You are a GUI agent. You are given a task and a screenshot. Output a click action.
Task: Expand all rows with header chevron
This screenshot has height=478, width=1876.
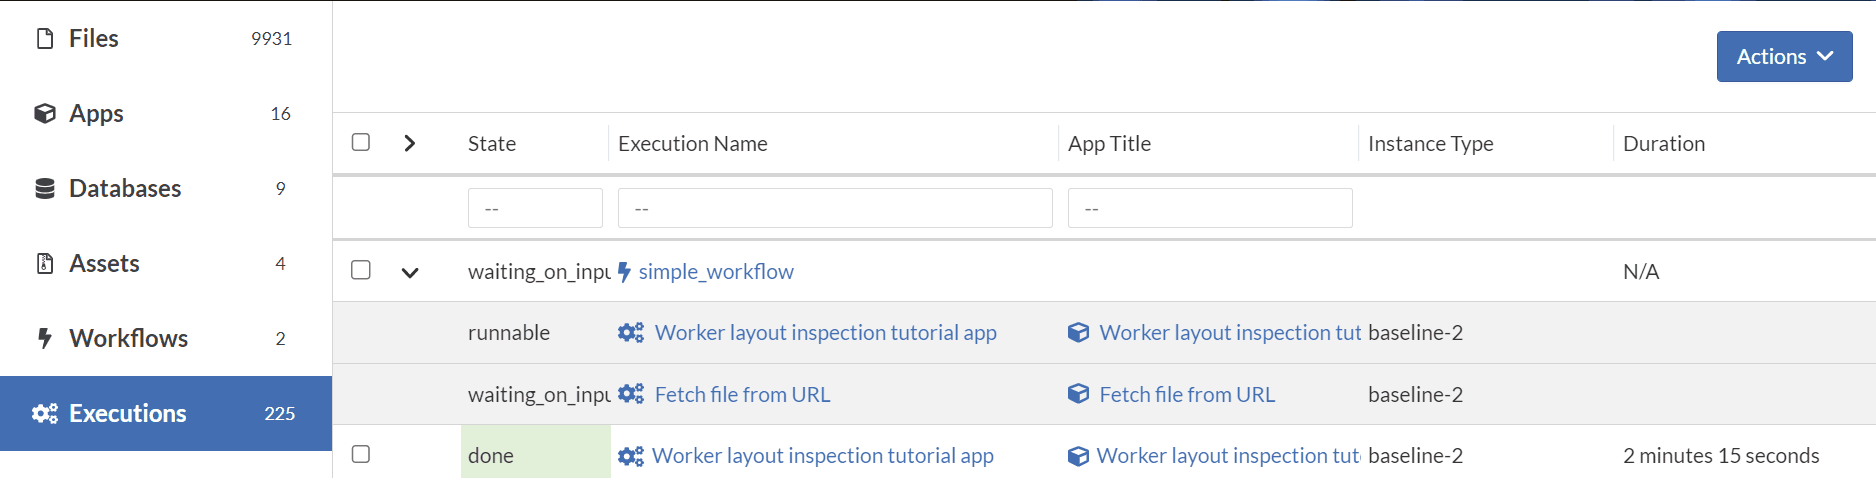click(410, 143)
